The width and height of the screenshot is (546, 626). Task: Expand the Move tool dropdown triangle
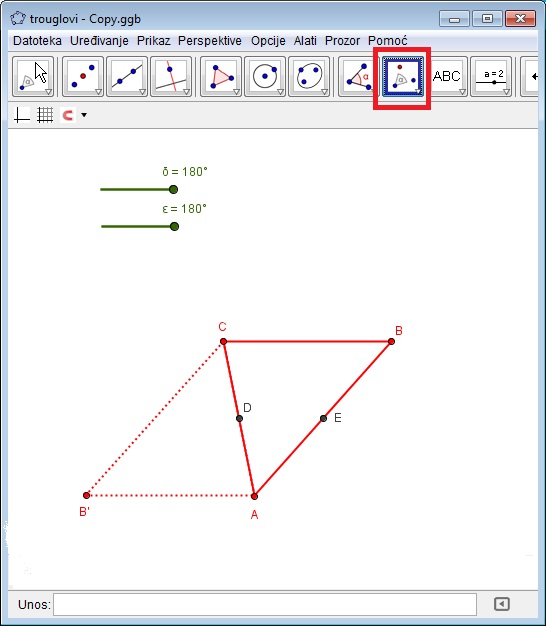(48, 92)
